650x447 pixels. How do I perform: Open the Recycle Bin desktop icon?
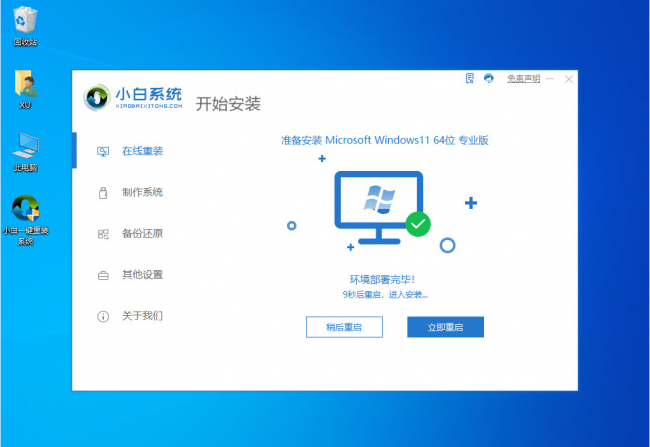(x=25, y=25)
